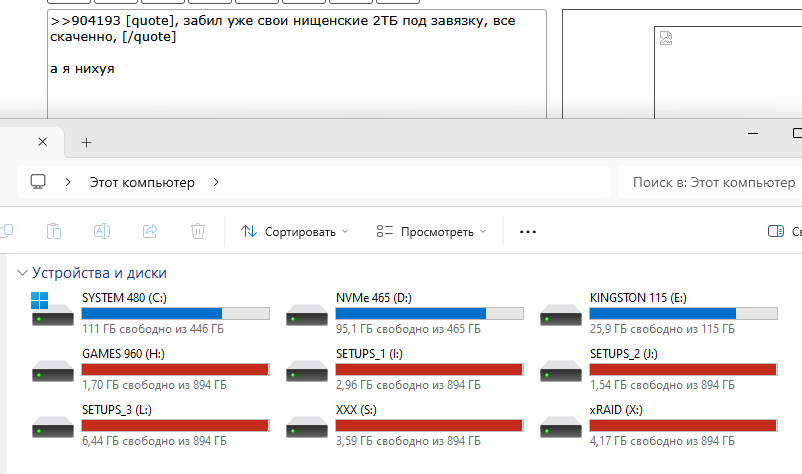Click the Rename toolbar icon
Viewport: 802px width, 474px height.
pyautogui.click(x=102, y=231)
